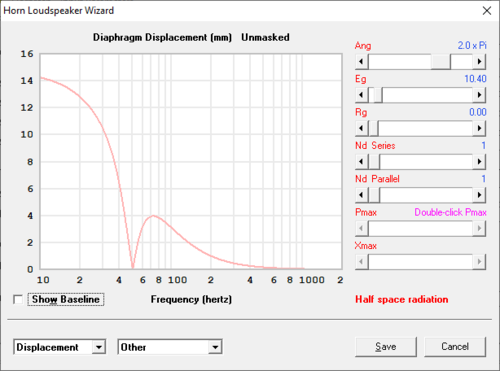Click Rg slider left arrow
This screenshot has width=500, height=371.
361,128
